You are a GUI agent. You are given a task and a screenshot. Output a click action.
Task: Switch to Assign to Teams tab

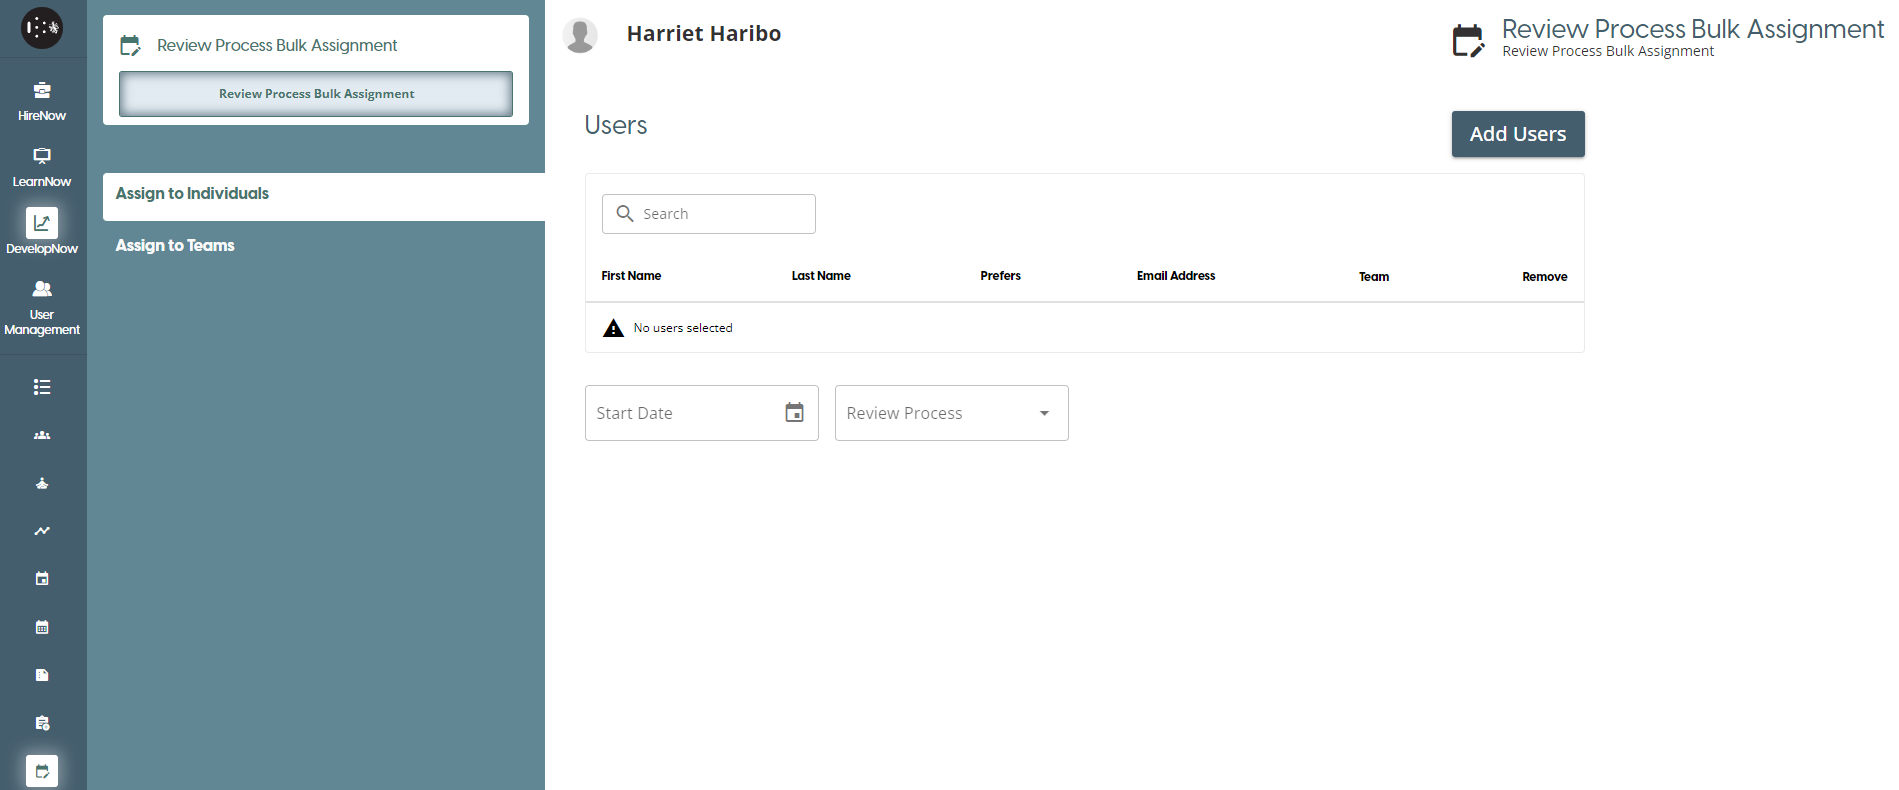point(175,246)
